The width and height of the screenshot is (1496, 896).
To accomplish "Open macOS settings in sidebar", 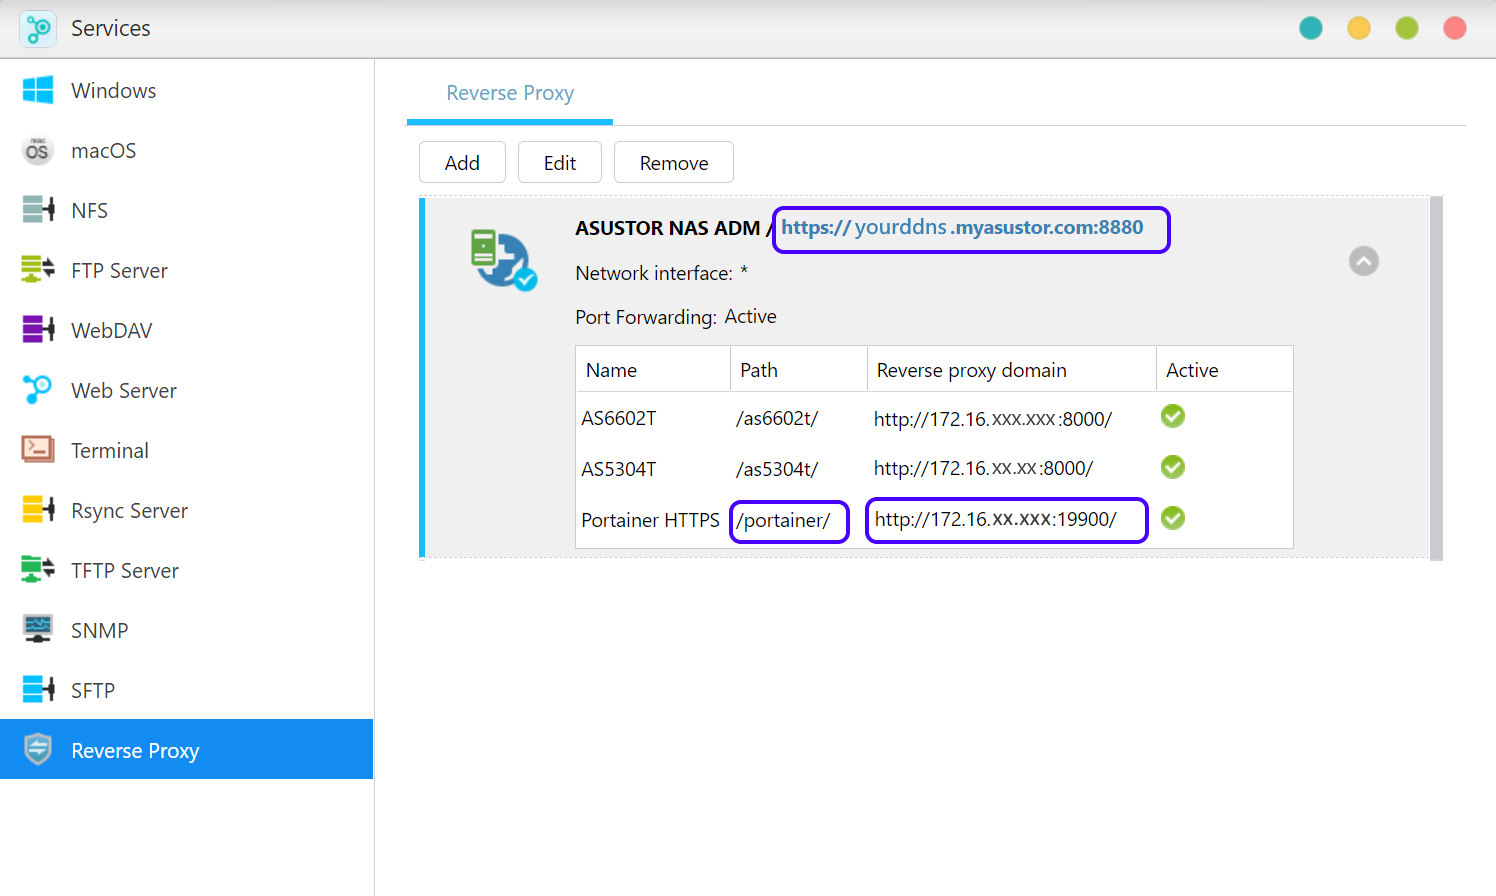I will click(x=187, y=150).
